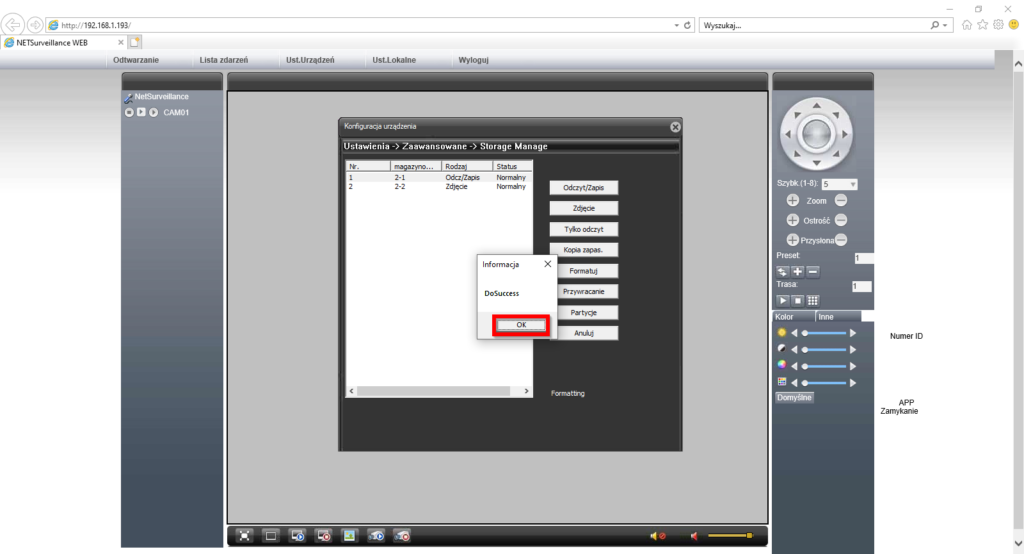Click Zoom plus icon in PTZ panel
Image resolution: width=1024 pixels, height=554 pixels.
(x=793, y=201)
